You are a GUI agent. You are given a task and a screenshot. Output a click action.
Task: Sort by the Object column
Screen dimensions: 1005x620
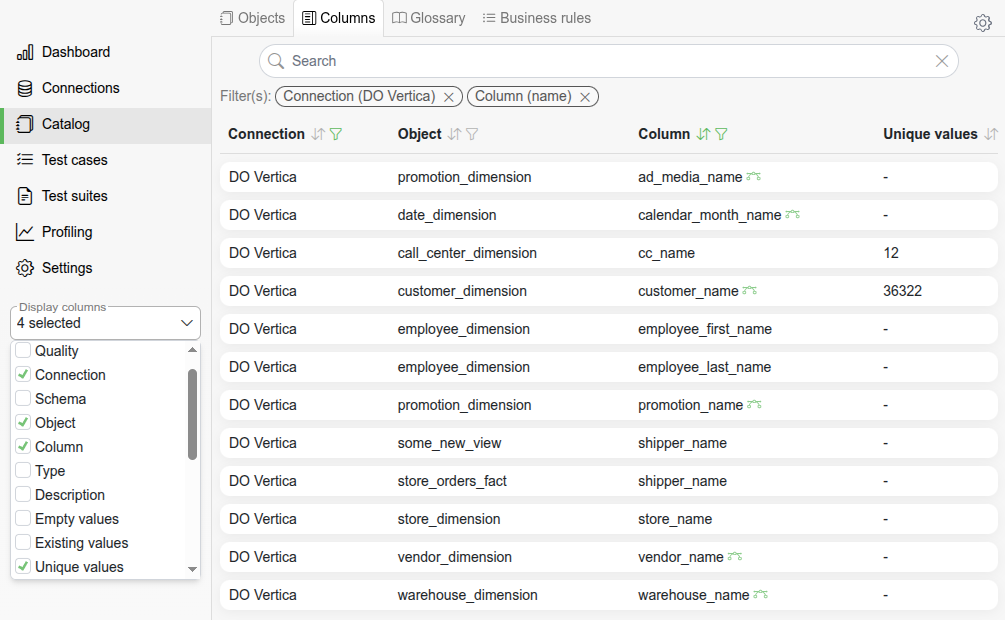pyautogui.click(x=454, y=134)
